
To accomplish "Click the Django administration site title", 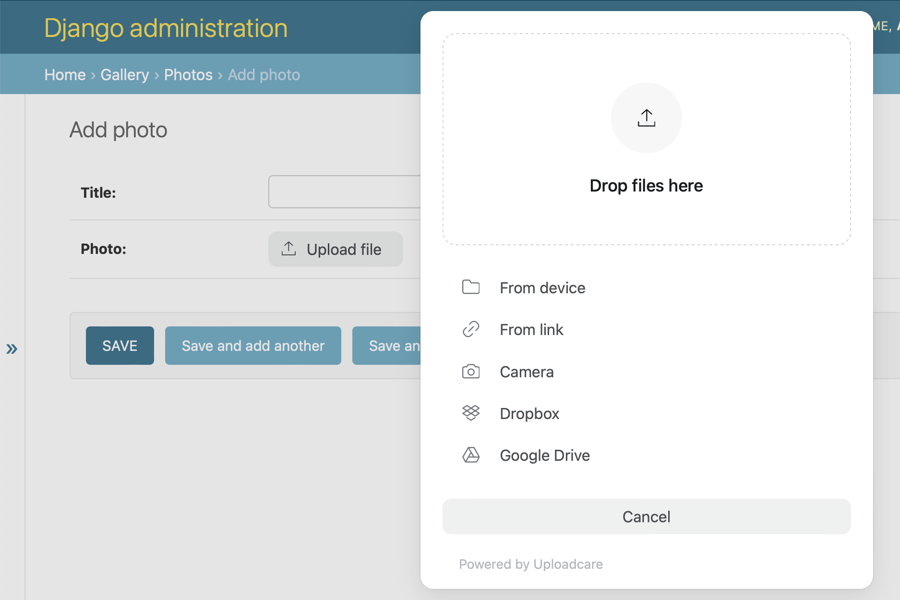I will [x=166, y=28].
